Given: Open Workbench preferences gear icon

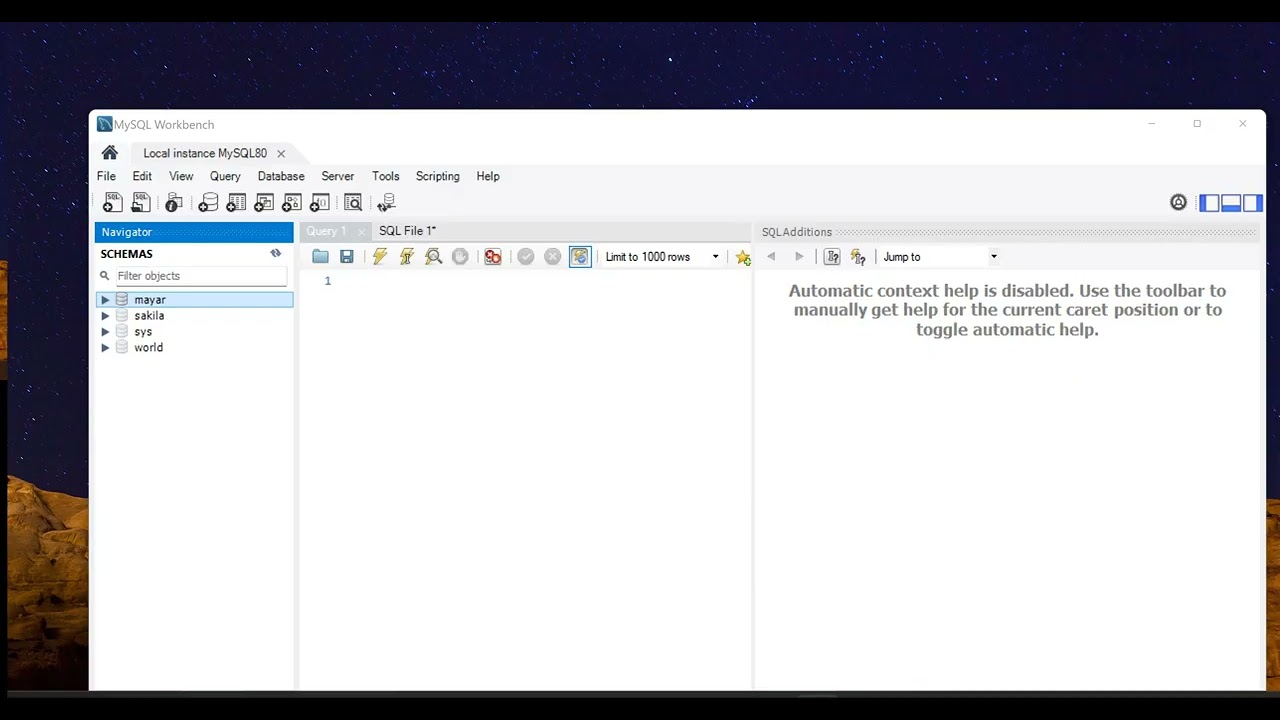Looking at the screenshot, I should click(x=1178, y=203).
